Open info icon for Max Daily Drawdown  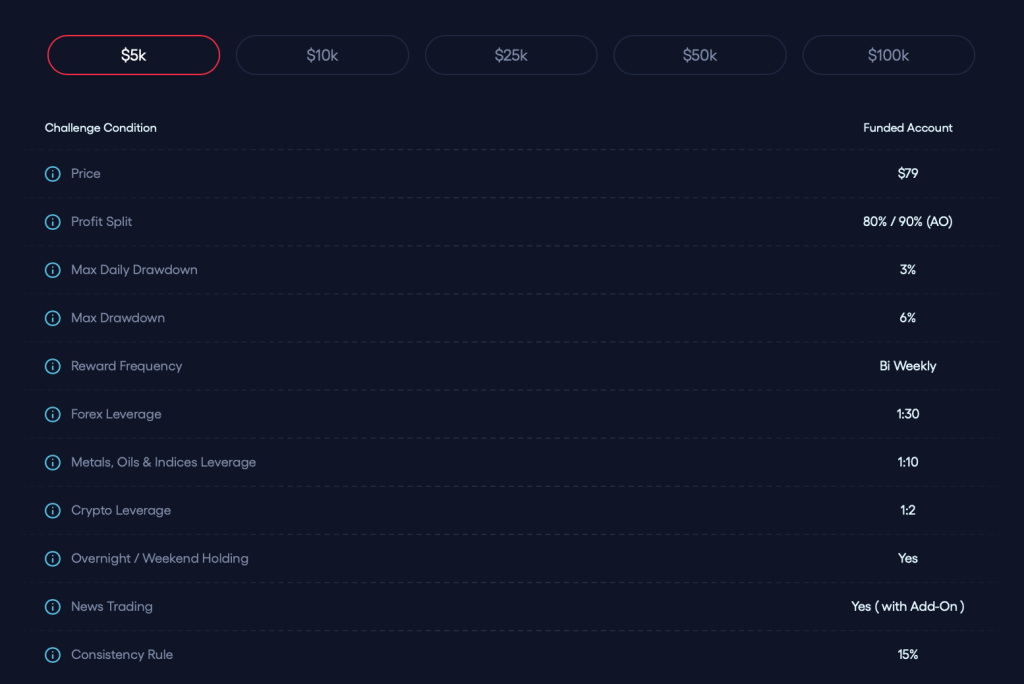tap(53, 270)
